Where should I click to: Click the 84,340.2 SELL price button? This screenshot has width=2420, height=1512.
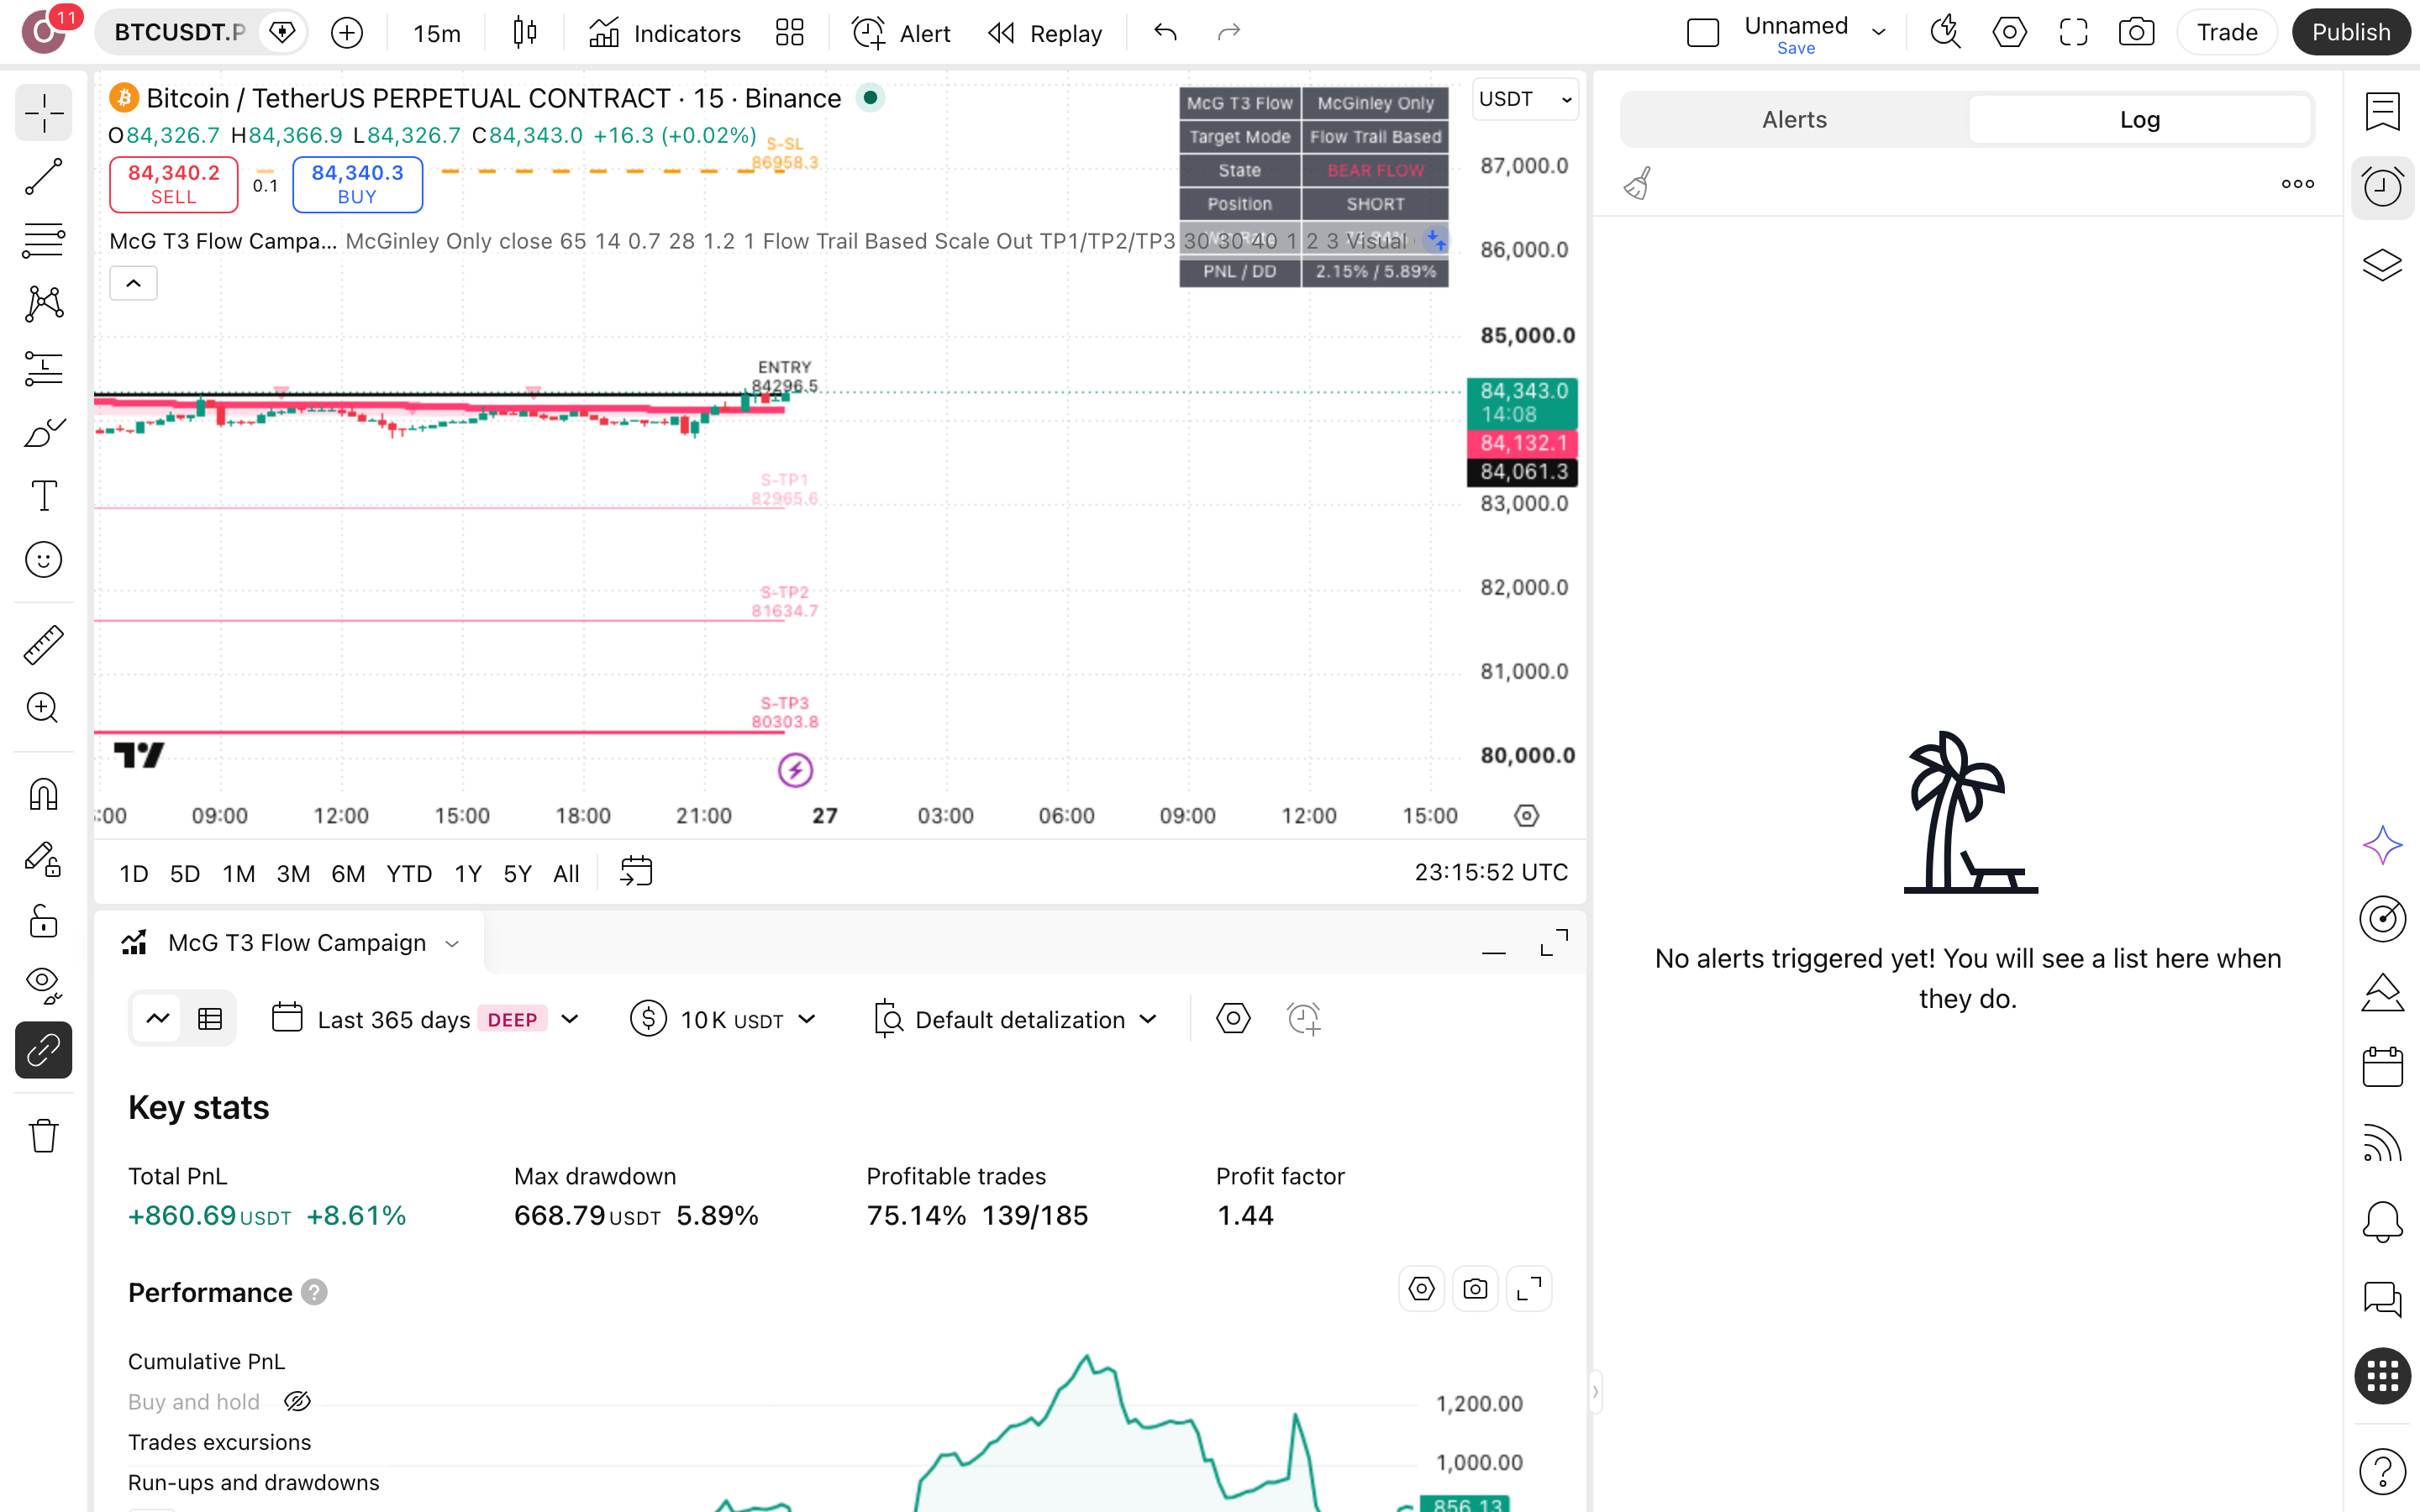[x=174, y=184]
